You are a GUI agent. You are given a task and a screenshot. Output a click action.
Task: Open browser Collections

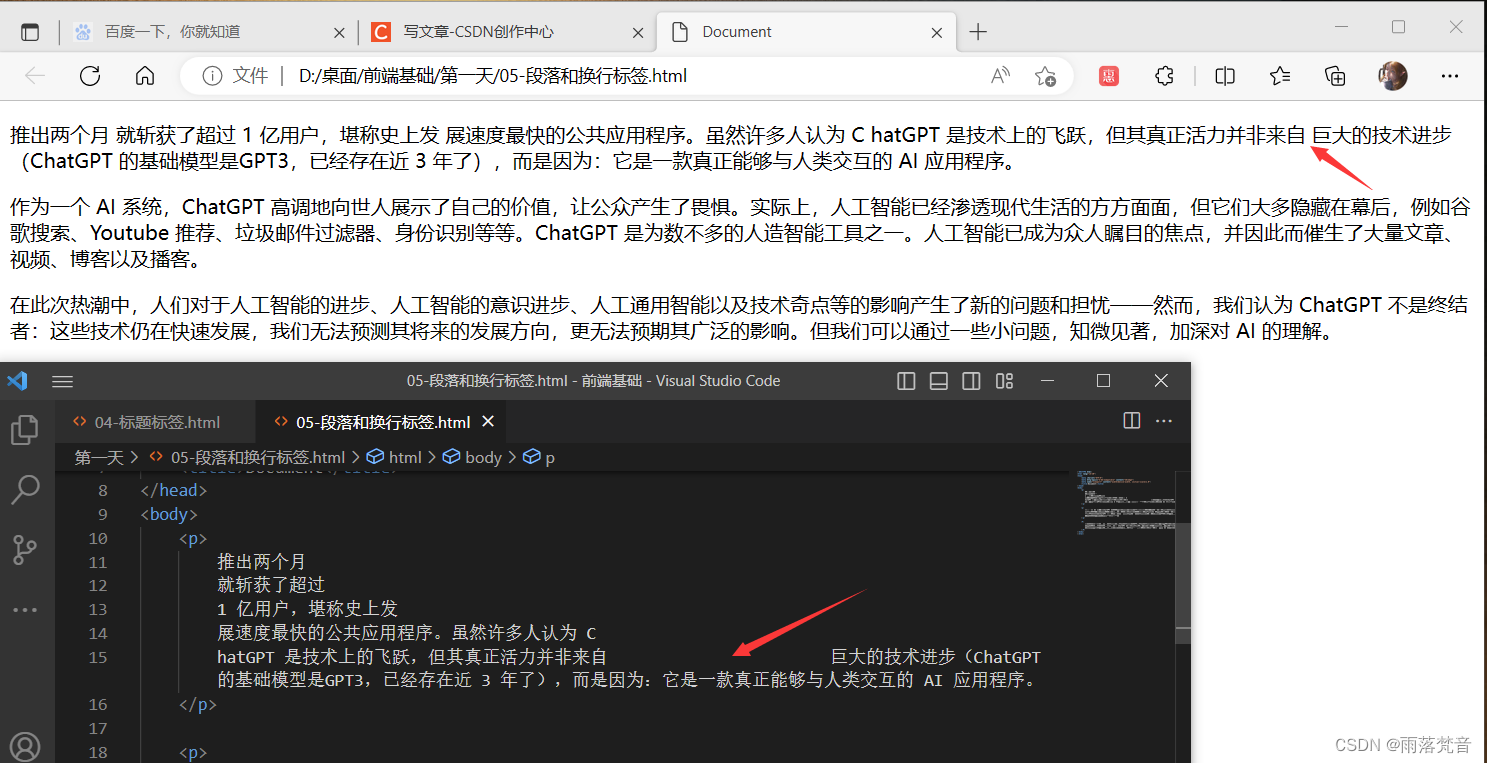point(1335,76)
